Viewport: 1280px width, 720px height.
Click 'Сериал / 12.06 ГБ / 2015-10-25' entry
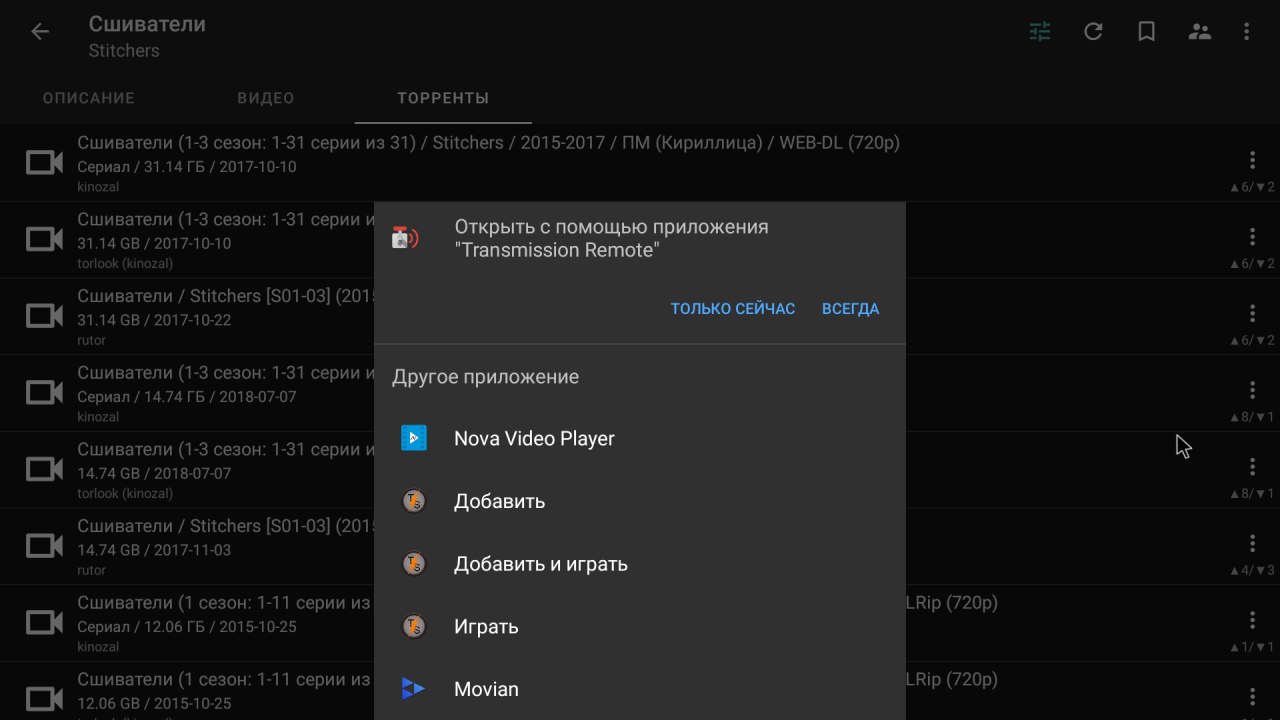[x=187, y=627]
